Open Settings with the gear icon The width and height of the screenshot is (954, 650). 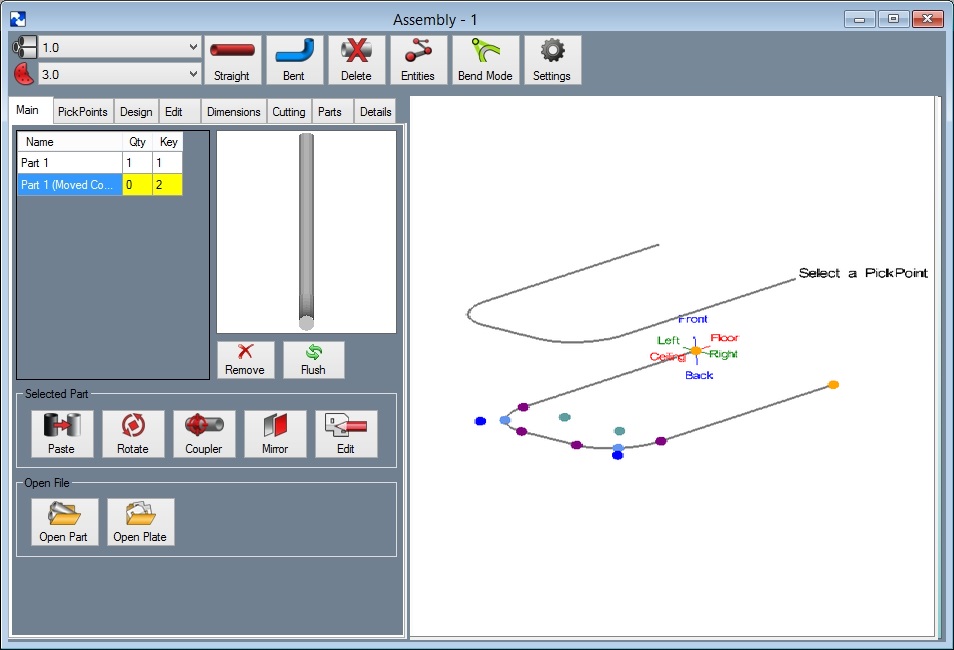coord(552,60)
